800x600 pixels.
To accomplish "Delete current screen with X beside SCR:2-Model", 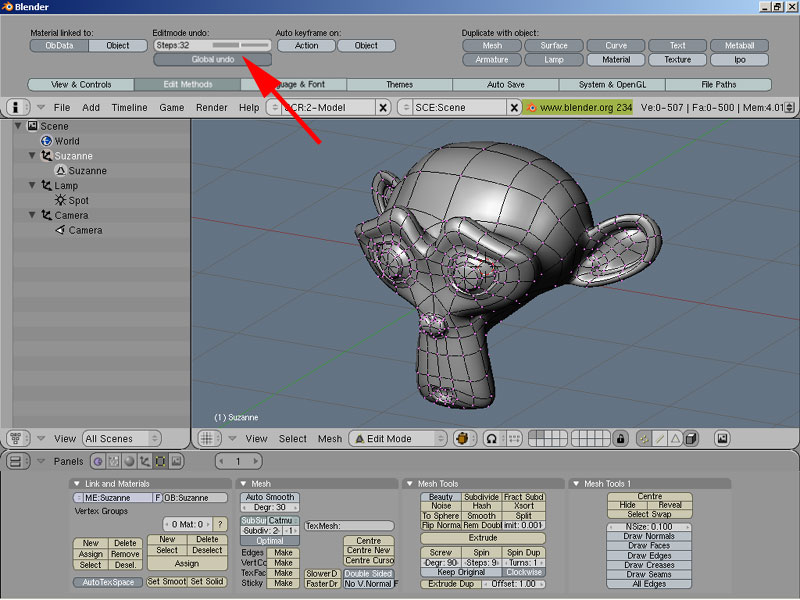I will pos(383,108).
